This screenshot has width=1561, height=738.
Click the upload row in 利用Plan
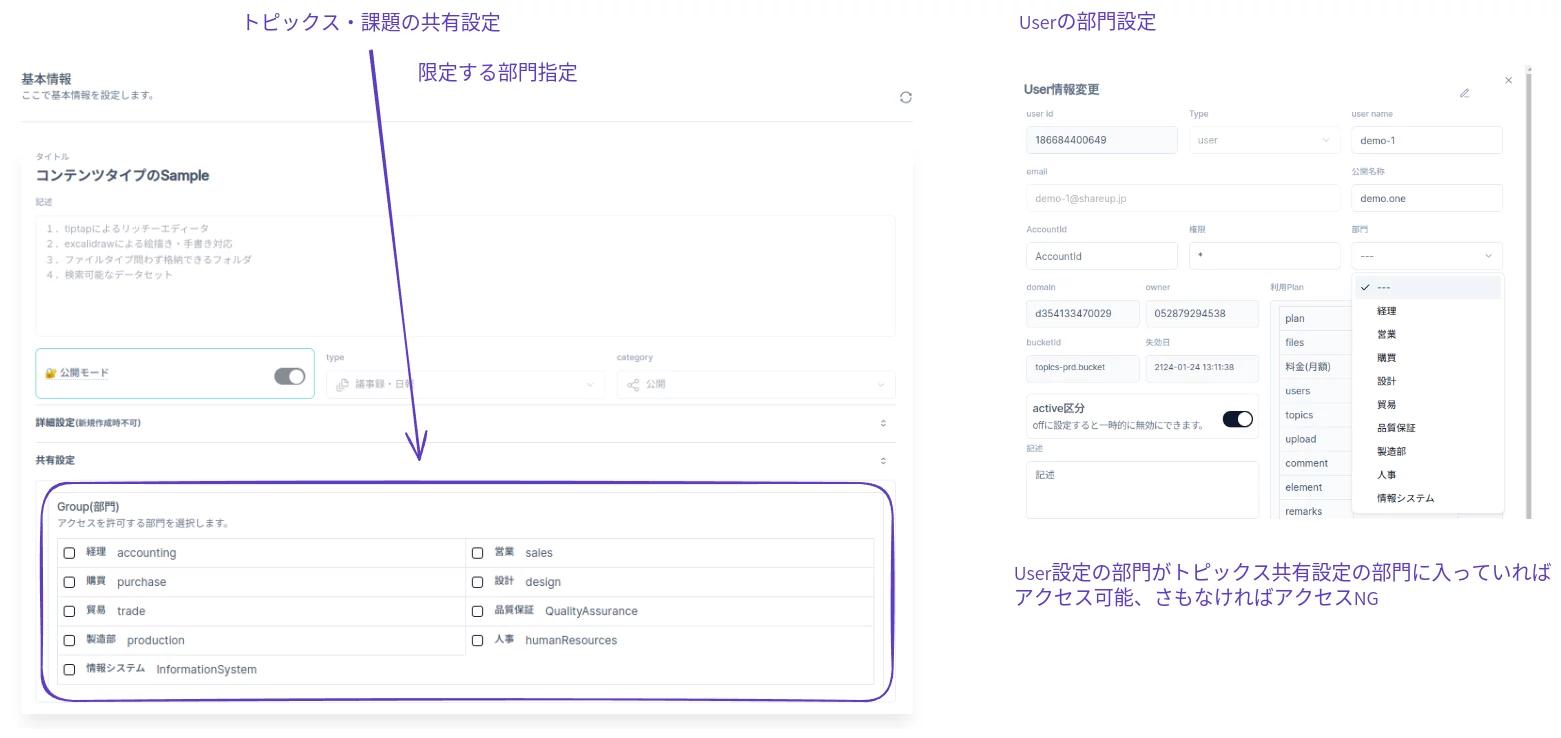coord(1315,439)
